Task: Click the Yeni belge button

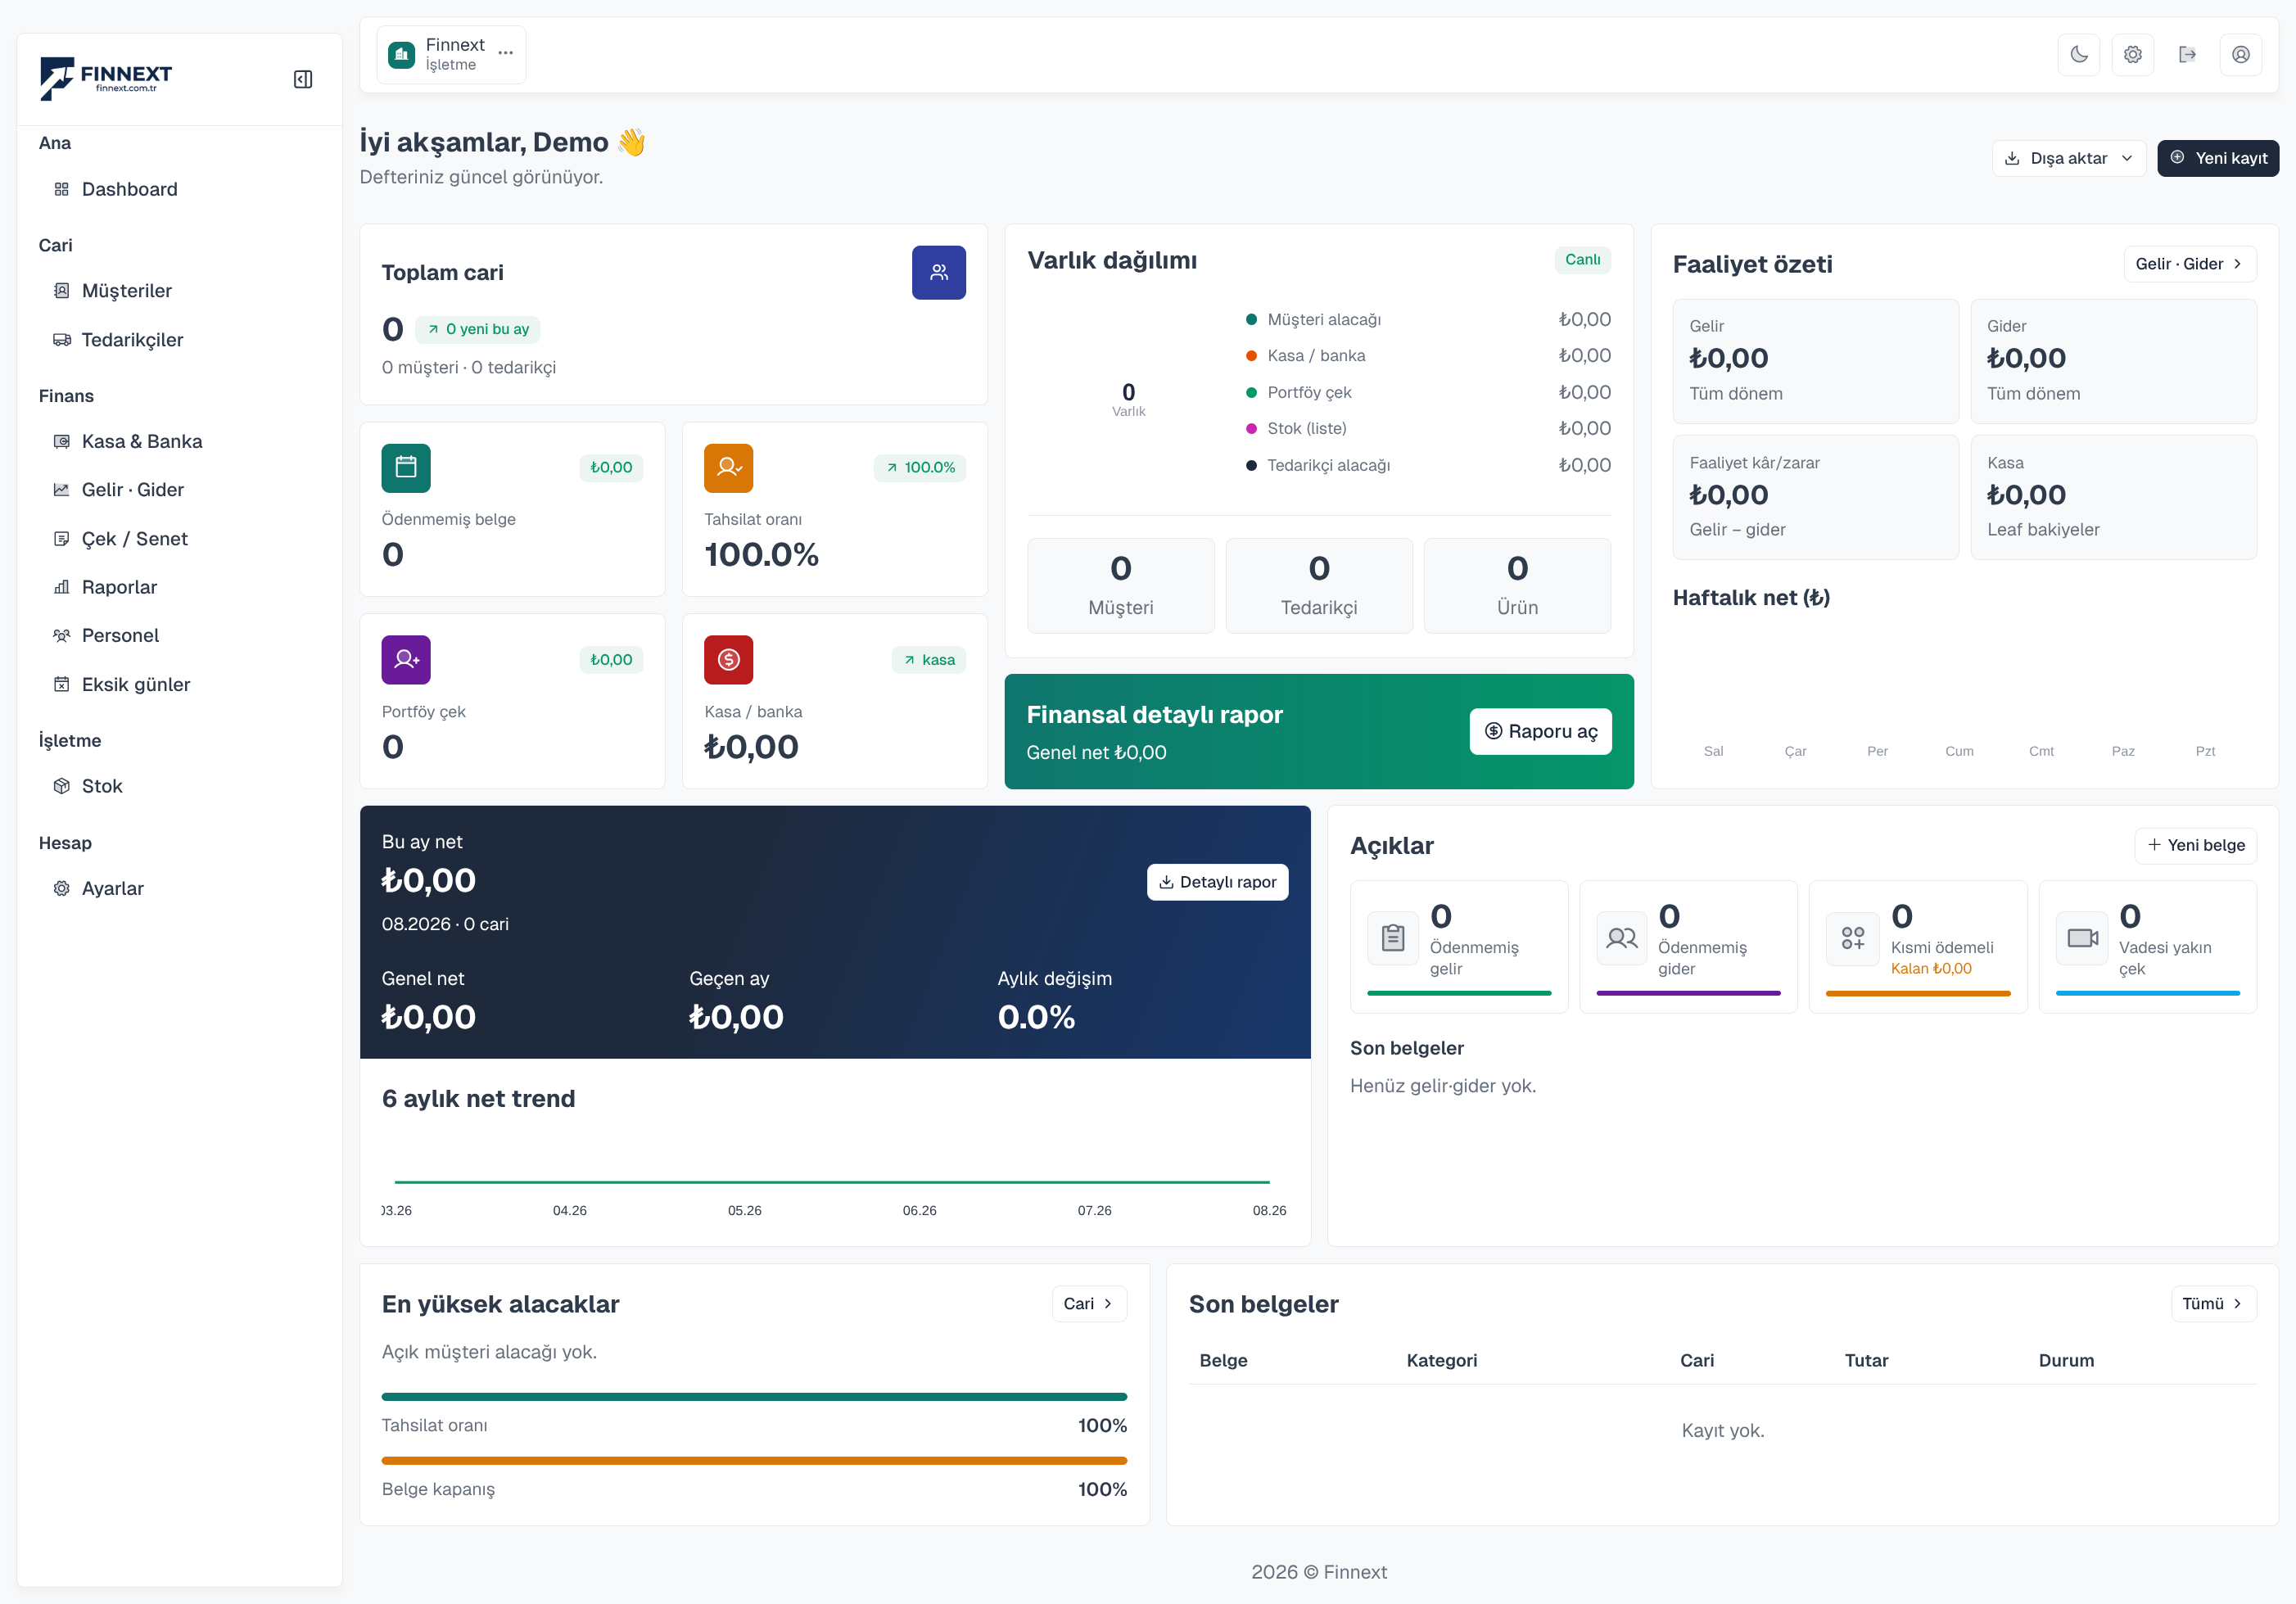Action: tap(2196, 845)
